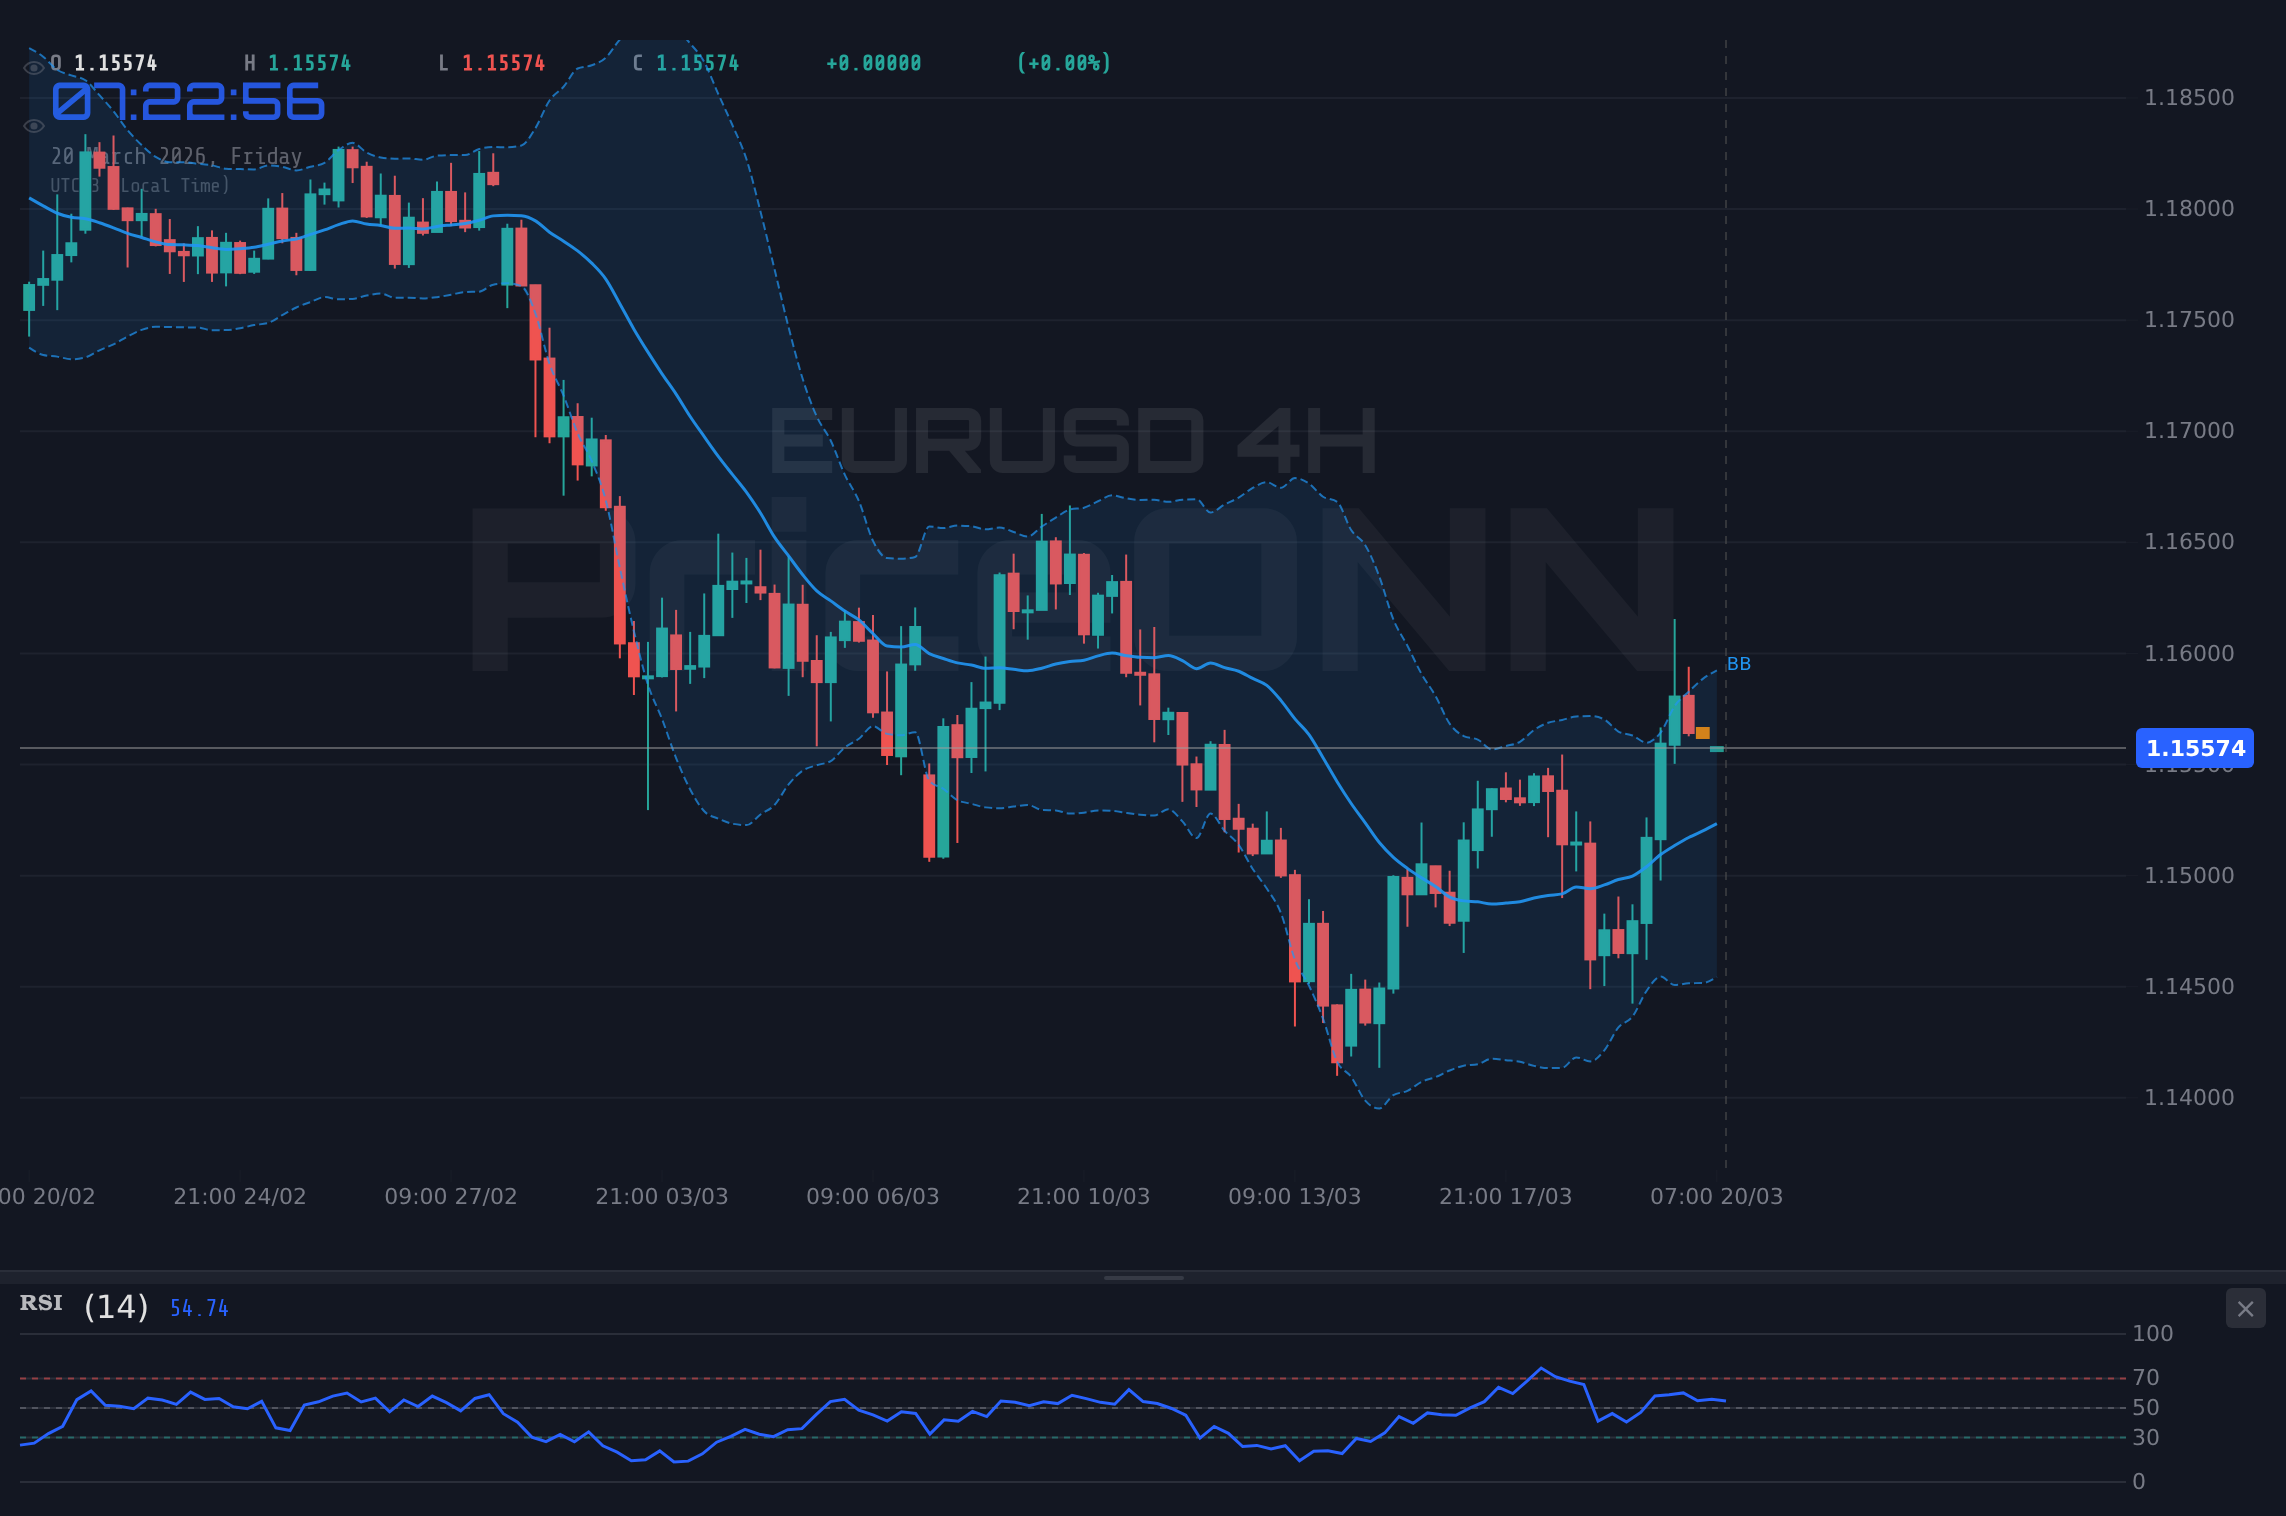2286x1516 pixels.
Task: Open date options by clicking 20 March 2026, Friday
Action: tap(176, 156)
